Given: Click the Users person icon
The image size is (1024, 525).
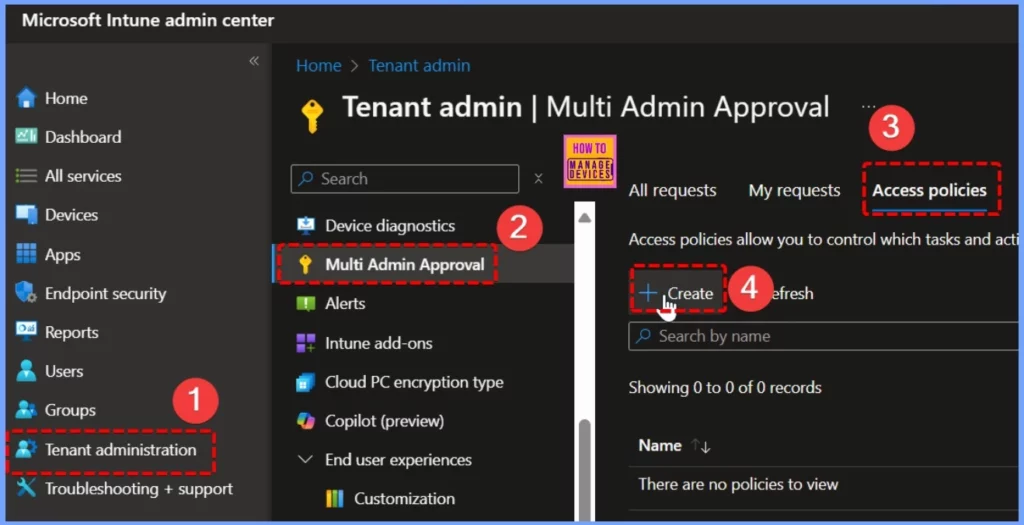Looking at the screenshot, I should [x=26, y=371].
